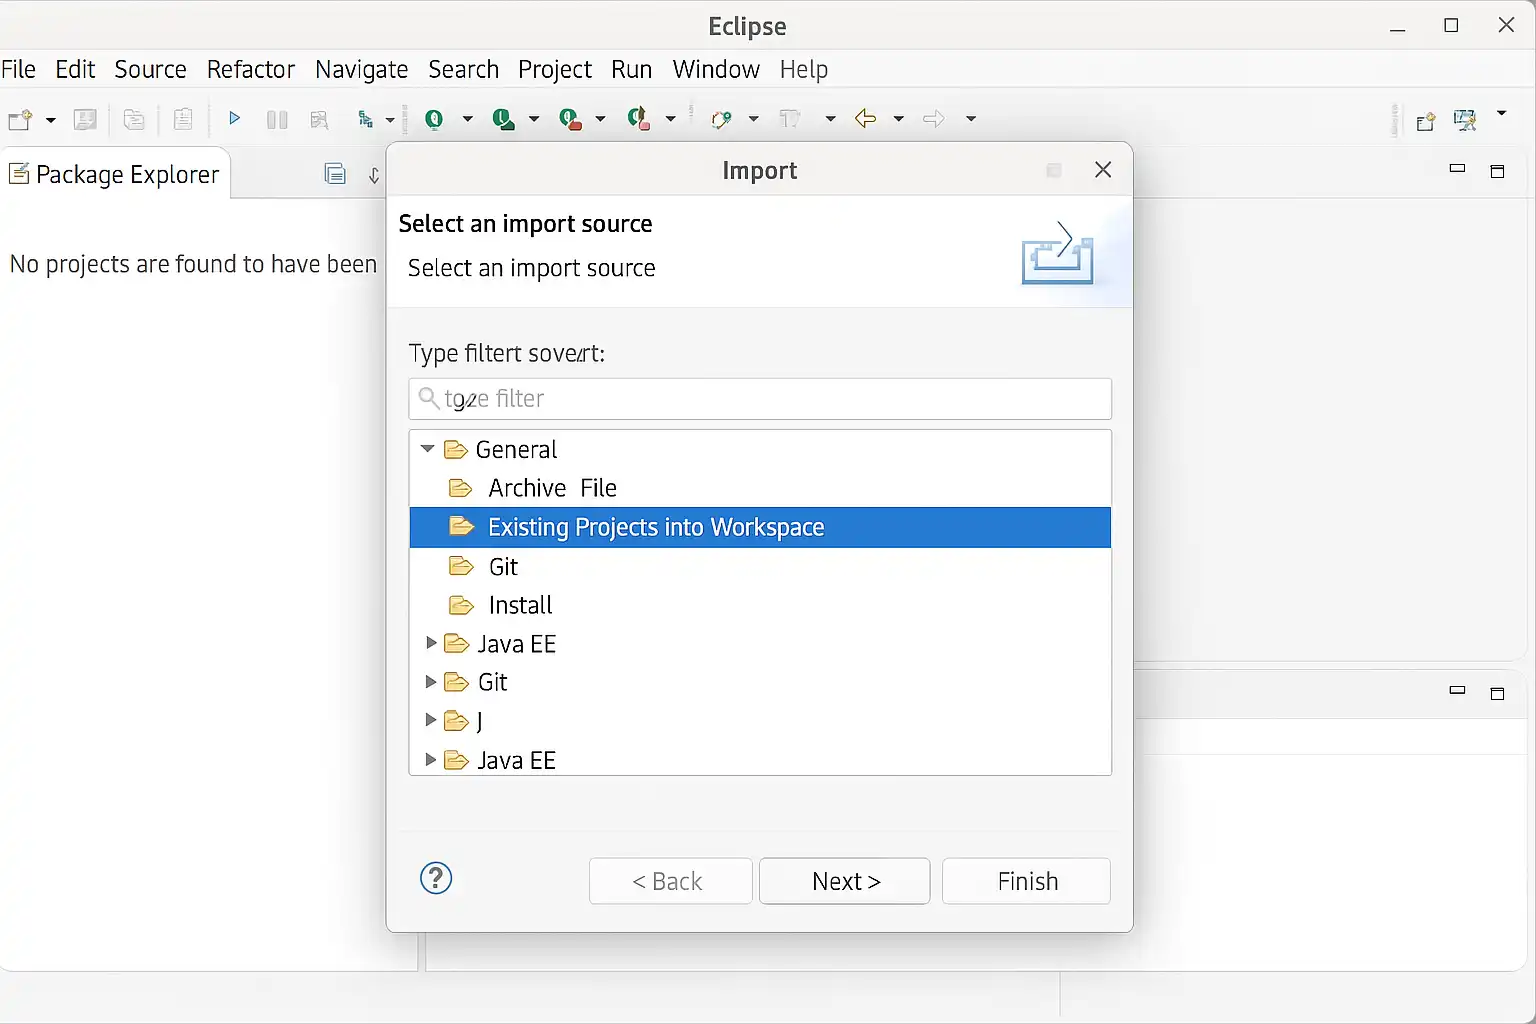Click the link arrows icon in Package Explorer
This screenshot has height=1024, width=1536.
click(374, 175)
